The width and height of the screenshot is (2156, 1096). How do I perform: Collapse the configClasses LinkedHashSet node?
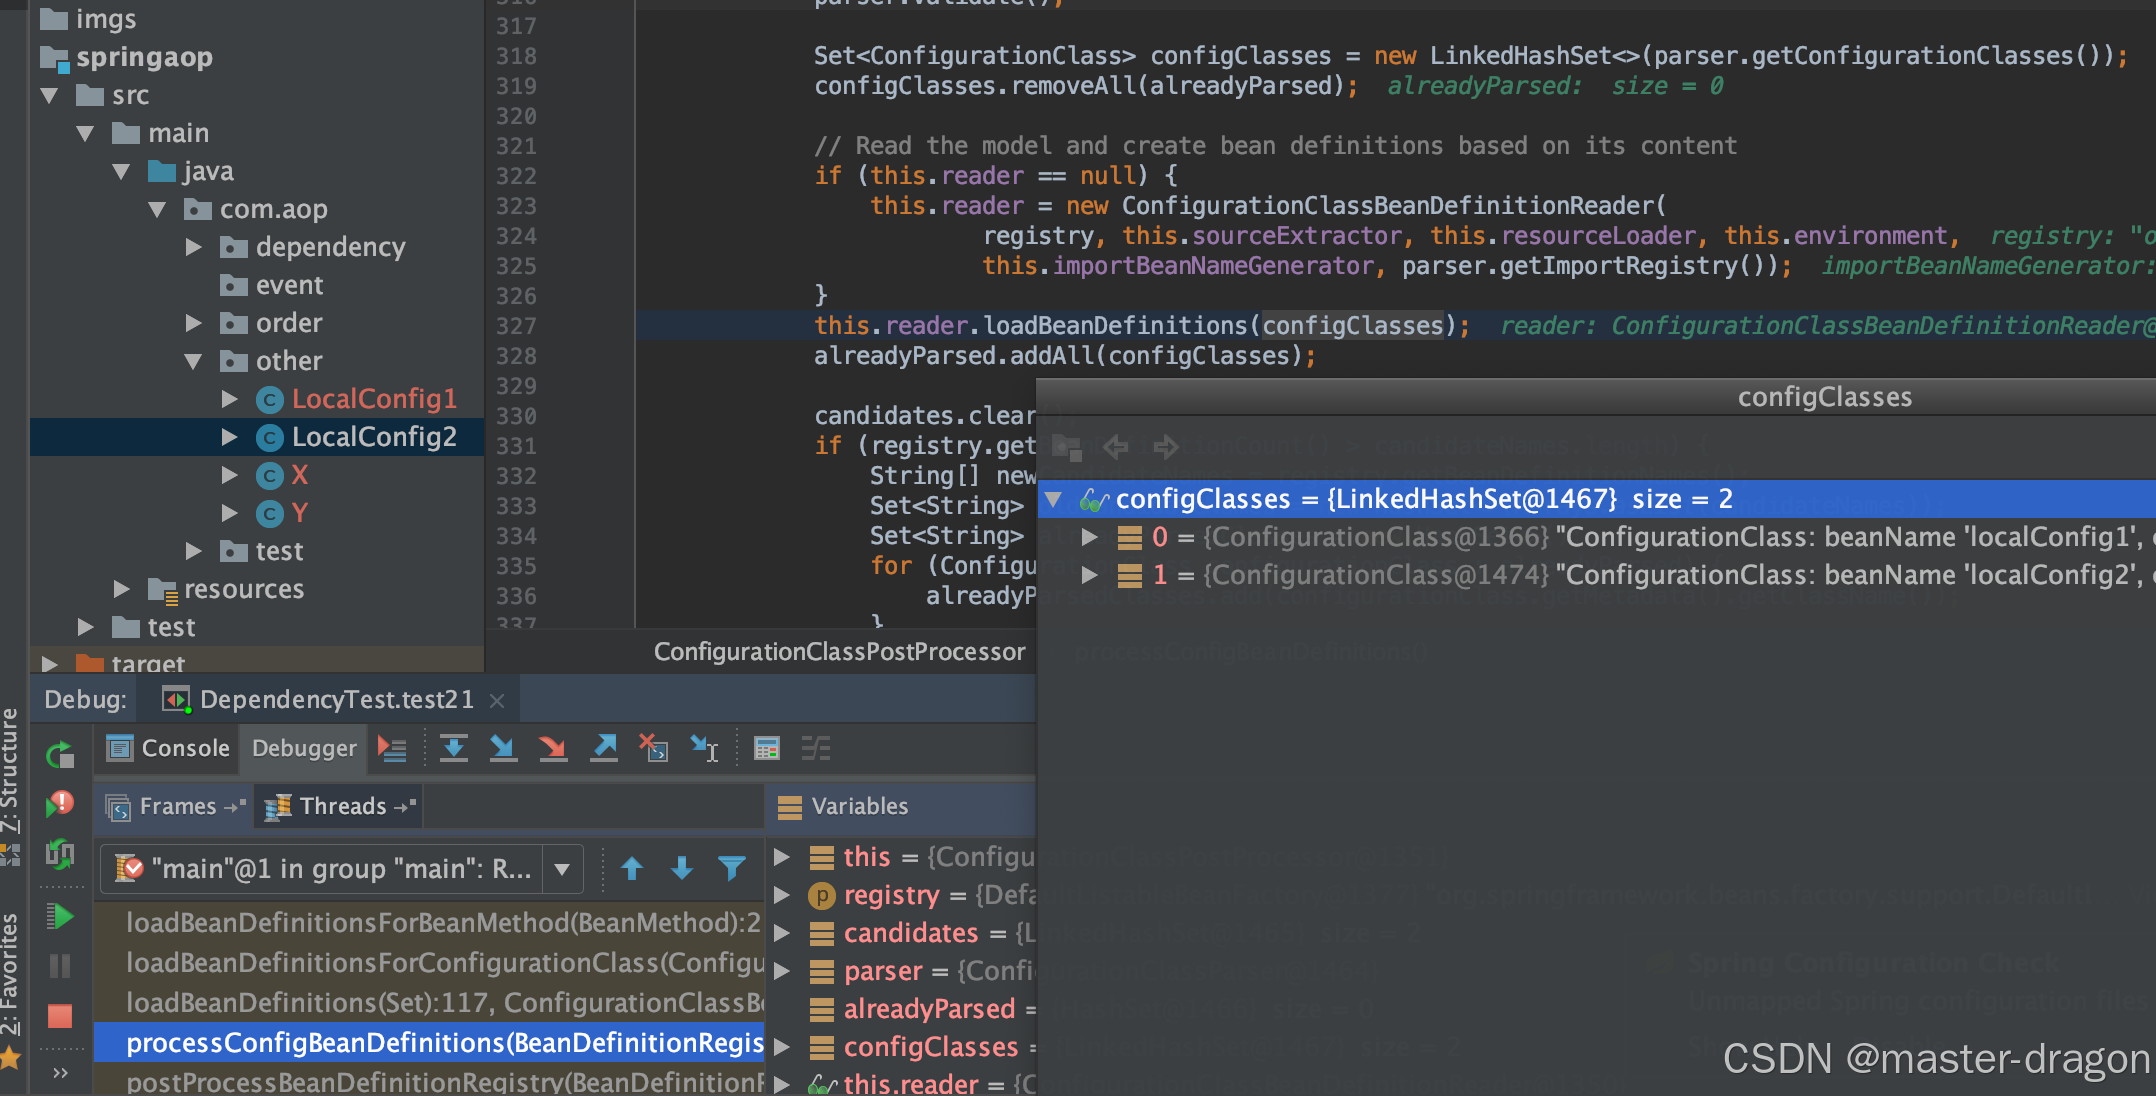(1053, 498)
